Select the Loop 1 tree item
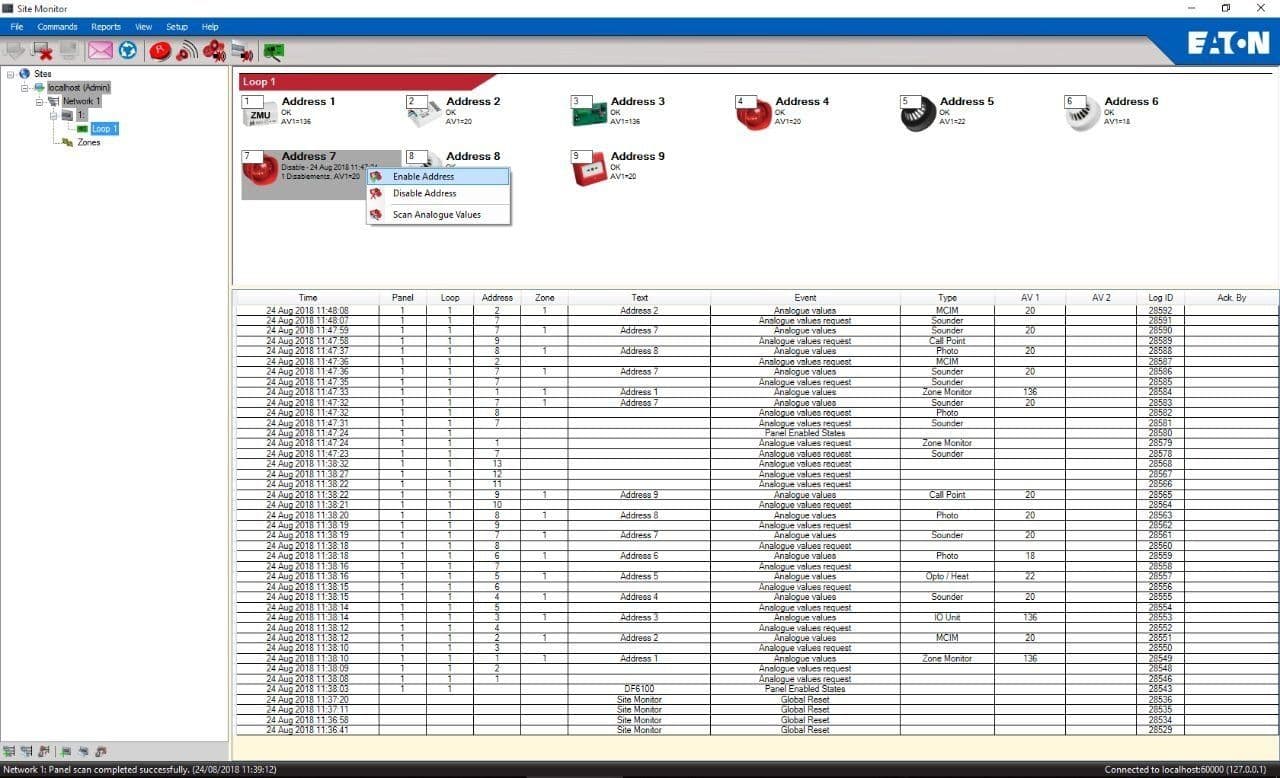The image size is (1280, 778). [x=104, y=128]
